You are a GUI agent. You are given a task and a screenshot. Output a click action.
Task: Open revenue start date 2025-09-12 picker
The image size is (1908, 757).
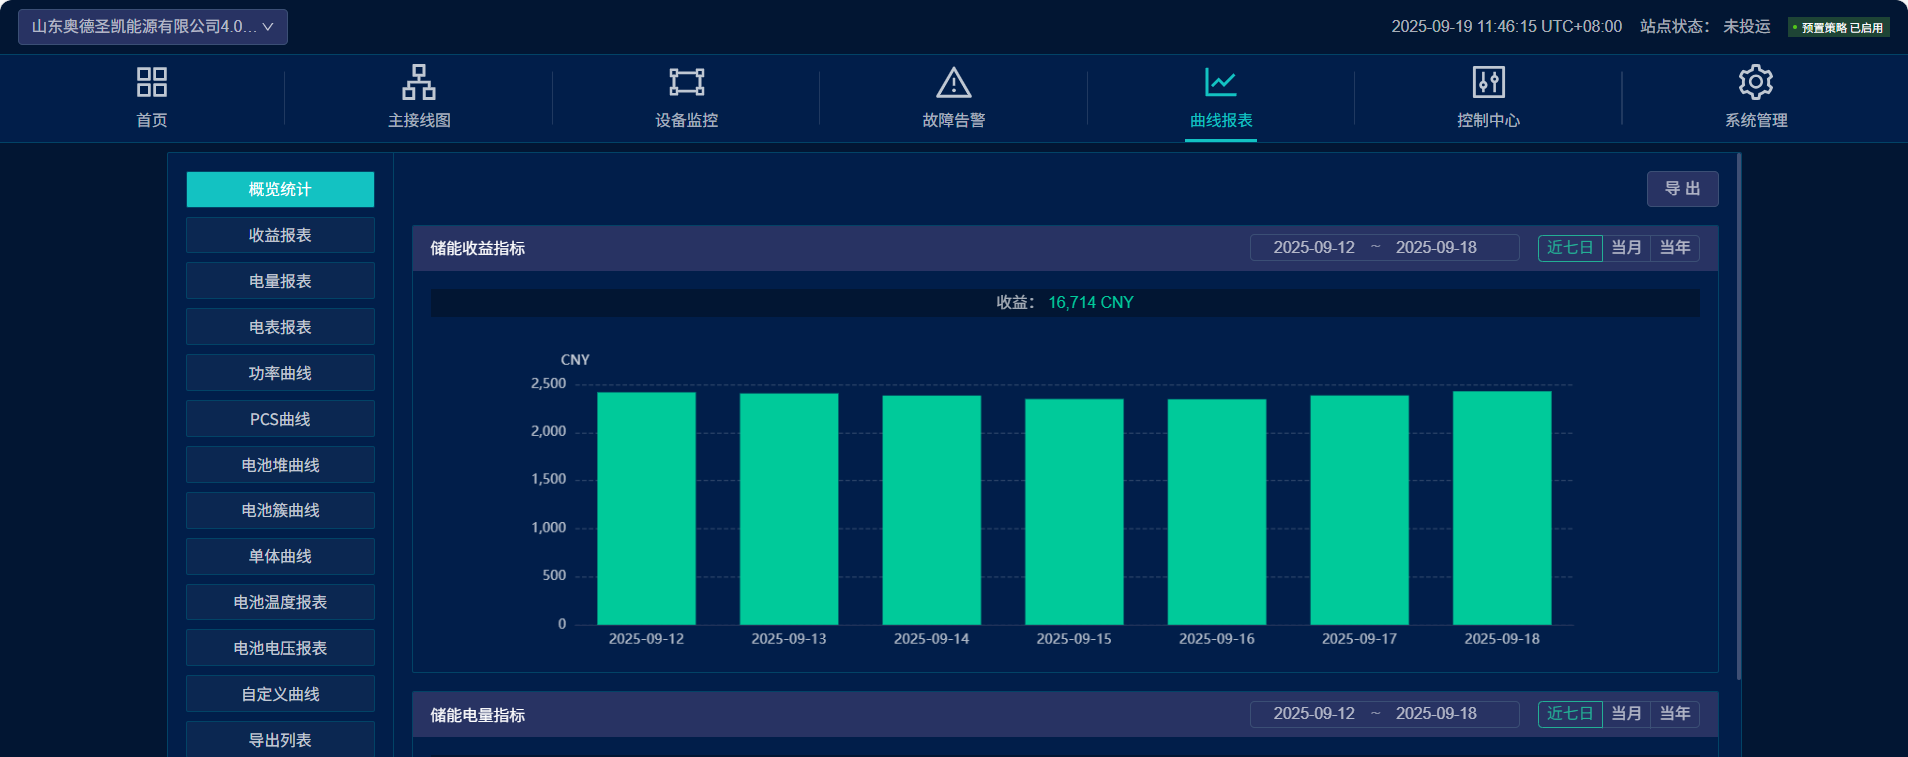click(x=1313, y=248)
